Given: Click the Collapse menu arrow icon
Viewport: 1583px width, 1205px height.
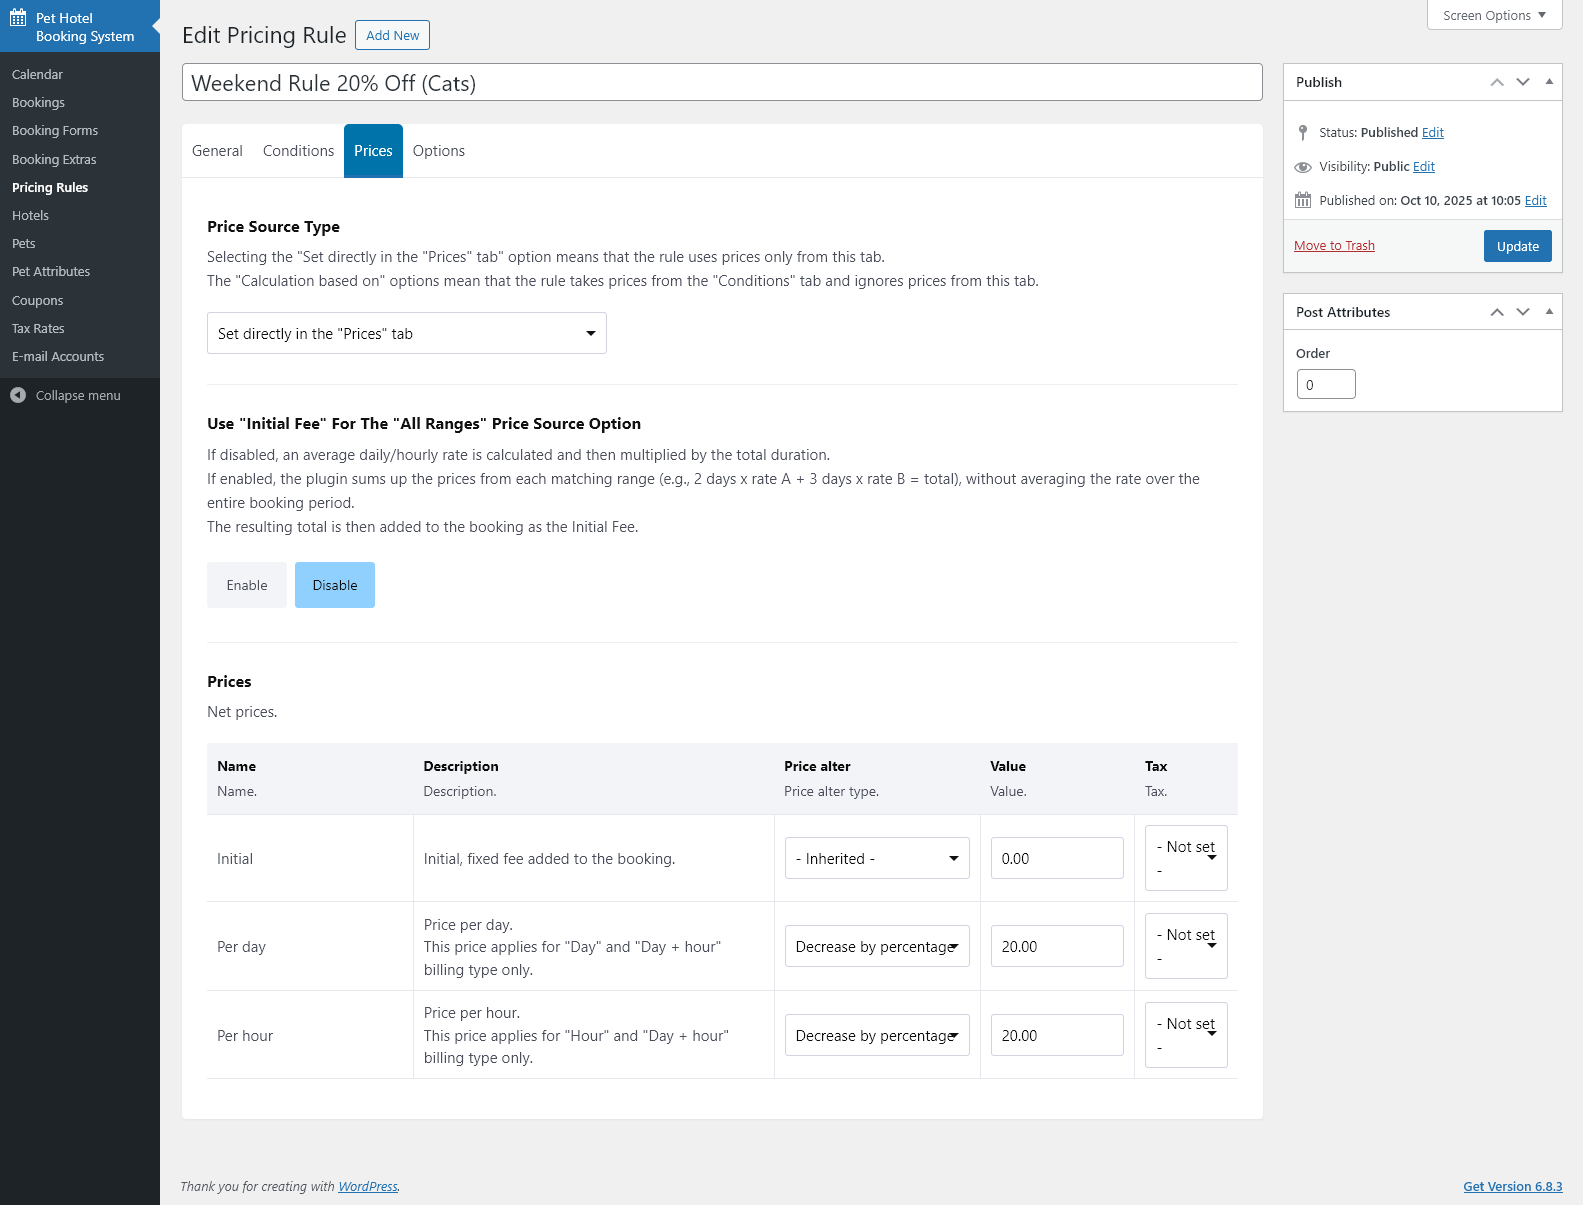Looking at the screenshot, I should [18, 395].
